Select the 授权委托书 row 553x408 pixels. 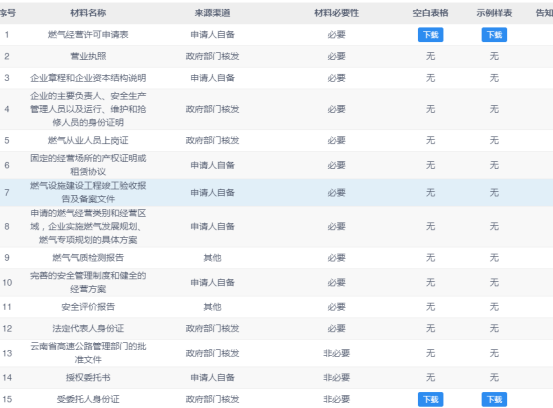276,378
